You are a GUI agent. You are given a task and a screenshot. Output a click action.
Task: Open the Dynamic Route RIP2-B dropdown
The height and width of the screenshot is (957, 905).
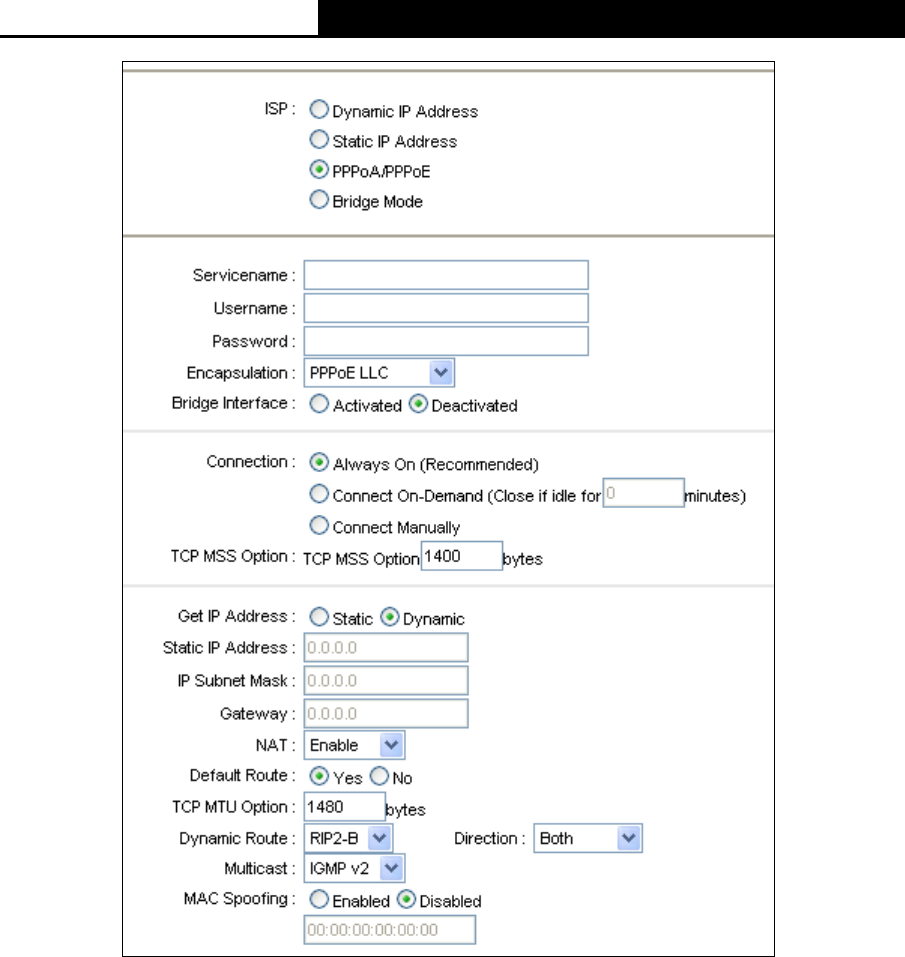click(348, 838)
